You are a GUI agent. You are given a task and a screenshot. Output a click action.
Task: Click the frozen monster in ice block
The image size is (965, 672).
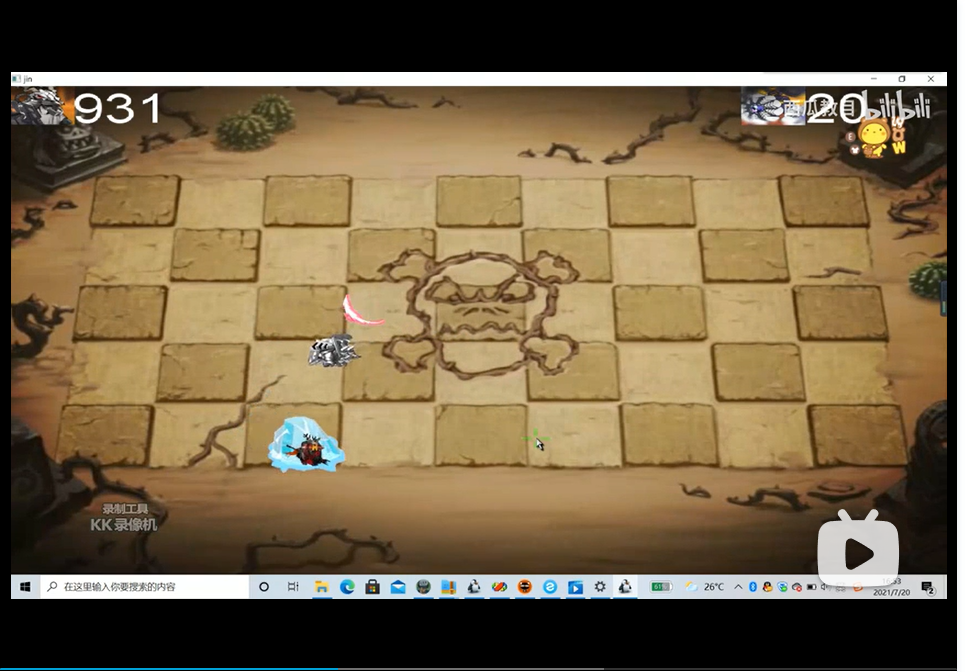(306, 445)
